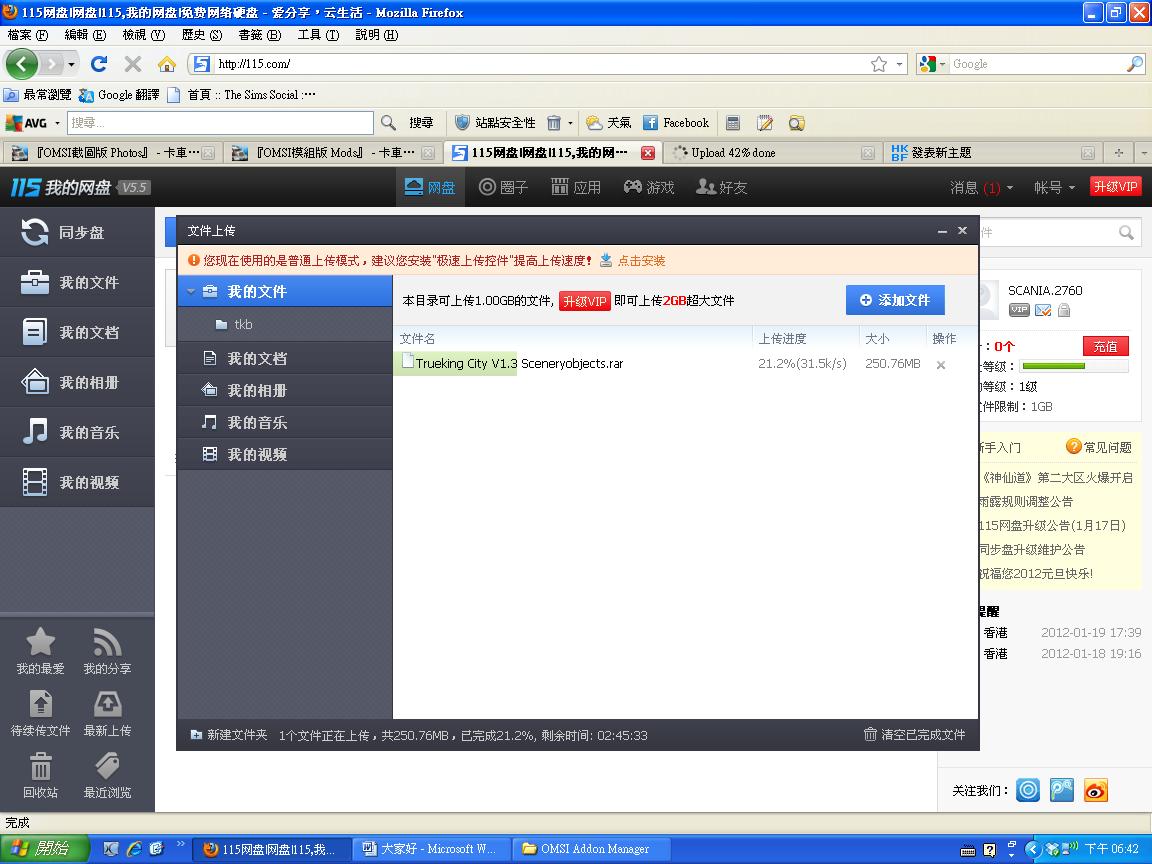Minimize the 文件上传 dialog
Viewport: 1152px width, 864px height.
942,231
